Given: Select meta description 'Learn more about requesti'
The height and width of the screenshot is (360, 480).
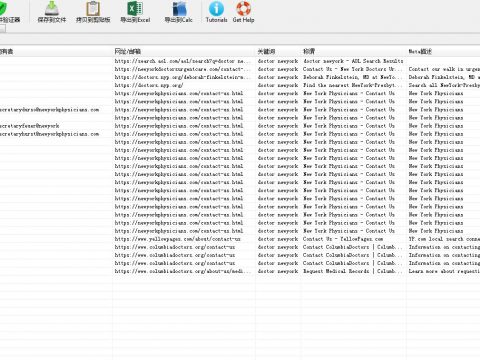Looking at the screenshot, I should pos(444,271).
